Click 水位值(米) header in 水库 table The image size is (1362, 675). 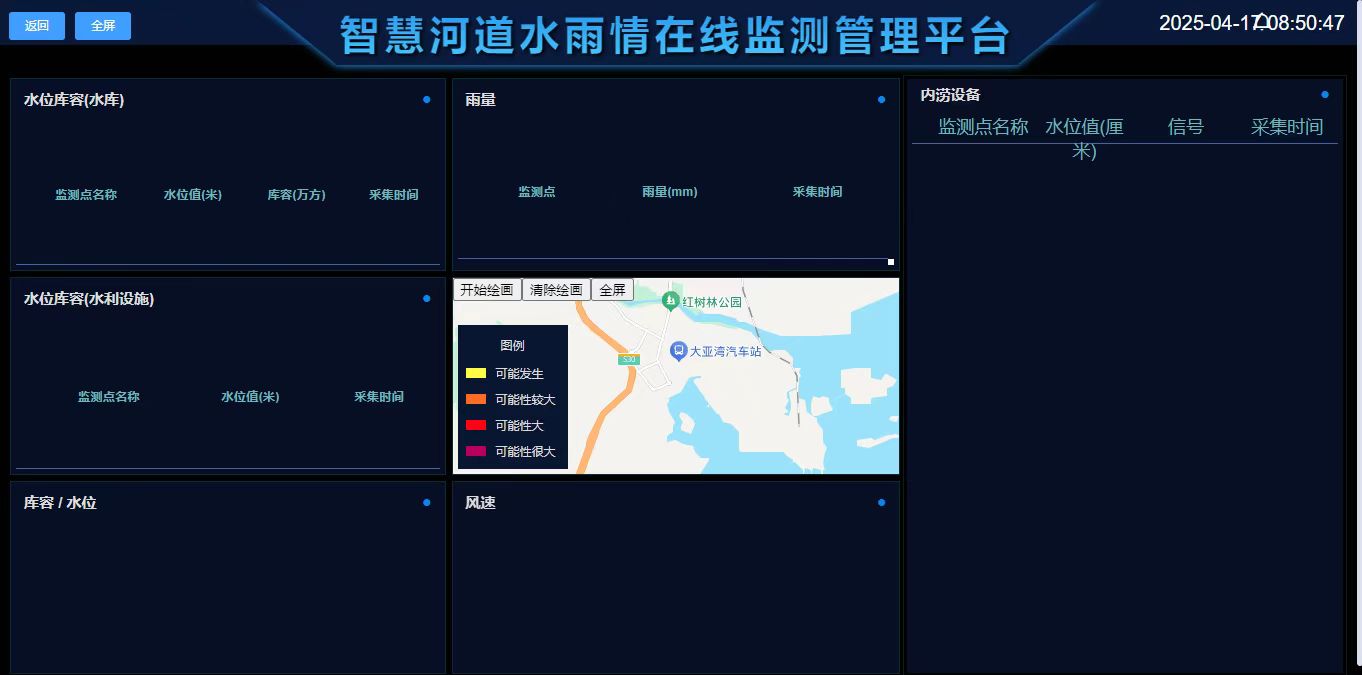193,195
